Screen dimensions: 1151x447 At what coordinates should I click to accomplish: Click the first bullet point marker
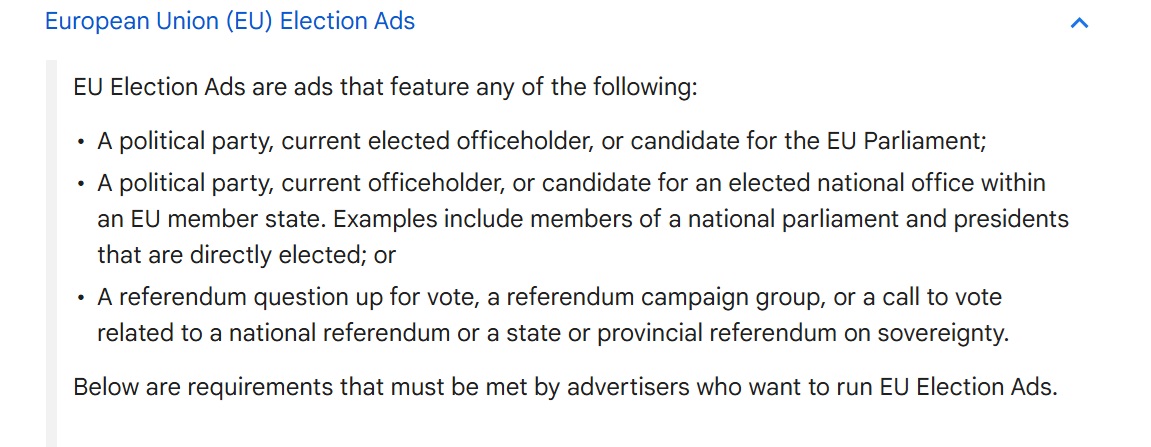point(81,142)
